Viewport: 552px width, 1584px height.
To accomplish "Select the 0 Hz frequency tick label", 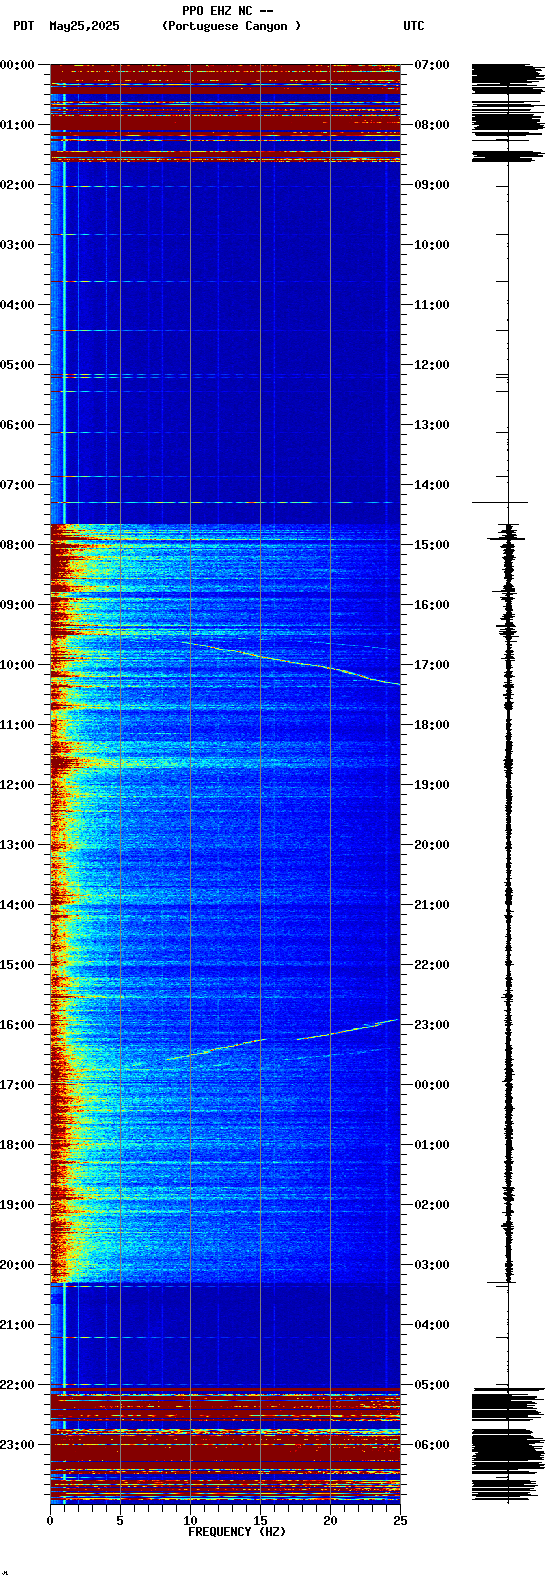I will point(50,1521).
